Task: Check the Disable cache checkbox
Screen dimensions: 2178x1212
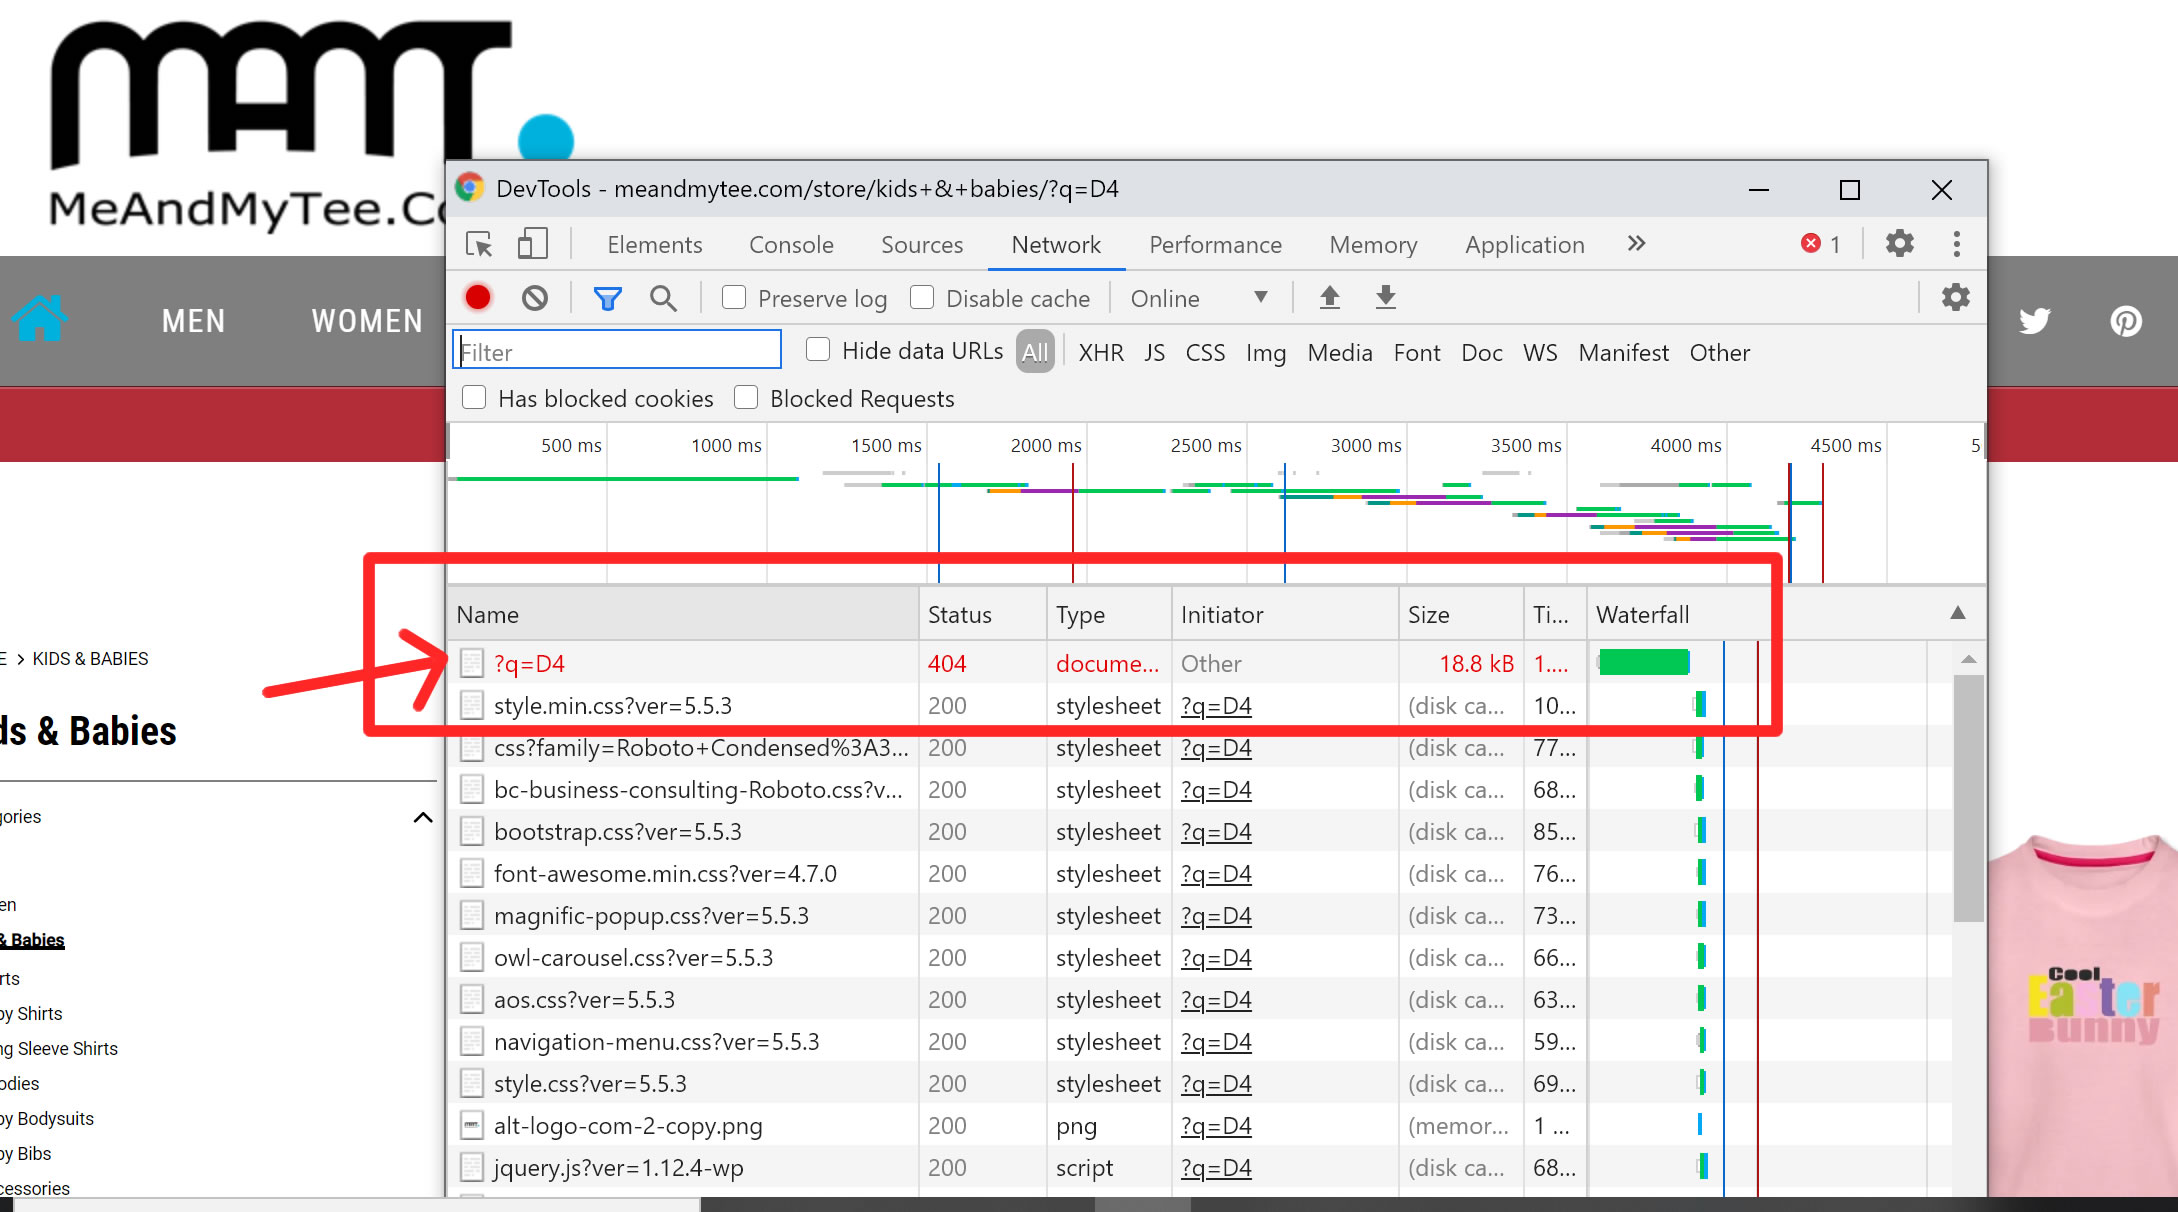Action: (x=922, y=298)
